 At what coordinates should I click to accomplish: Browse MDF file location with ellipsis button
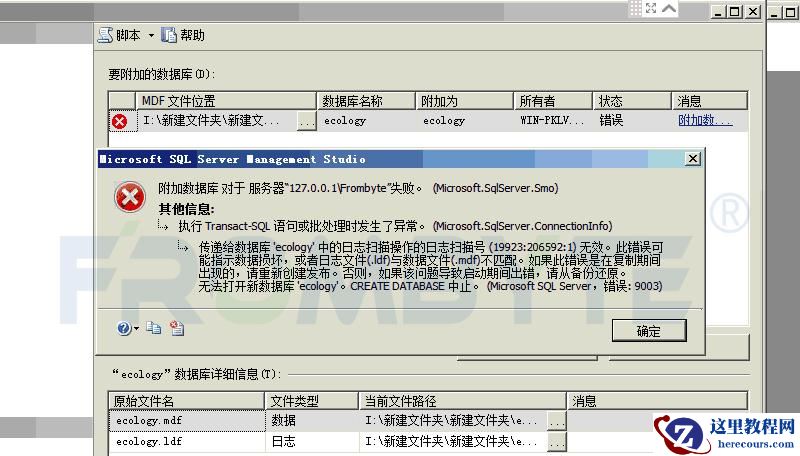click(306, 121)
